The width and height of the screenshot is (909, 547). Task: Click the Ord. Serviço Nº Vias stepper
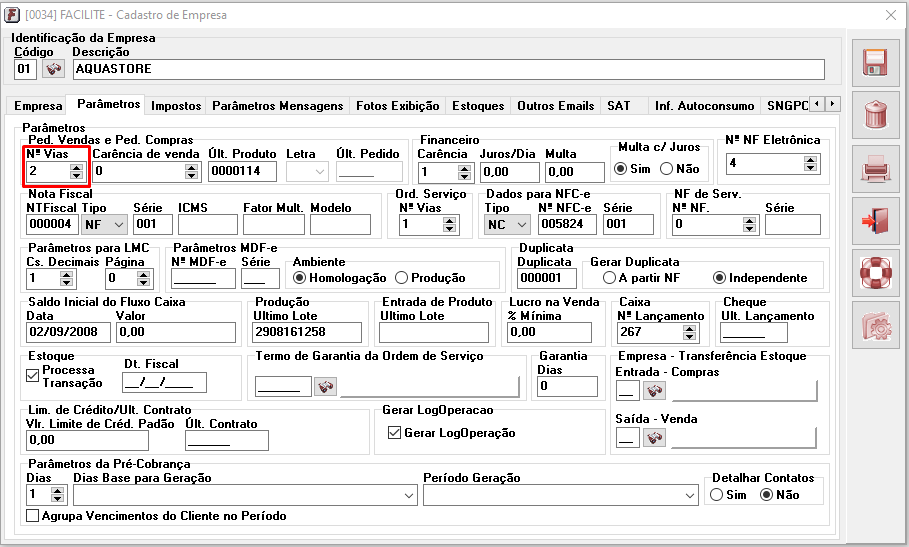(x=449, y=224)
